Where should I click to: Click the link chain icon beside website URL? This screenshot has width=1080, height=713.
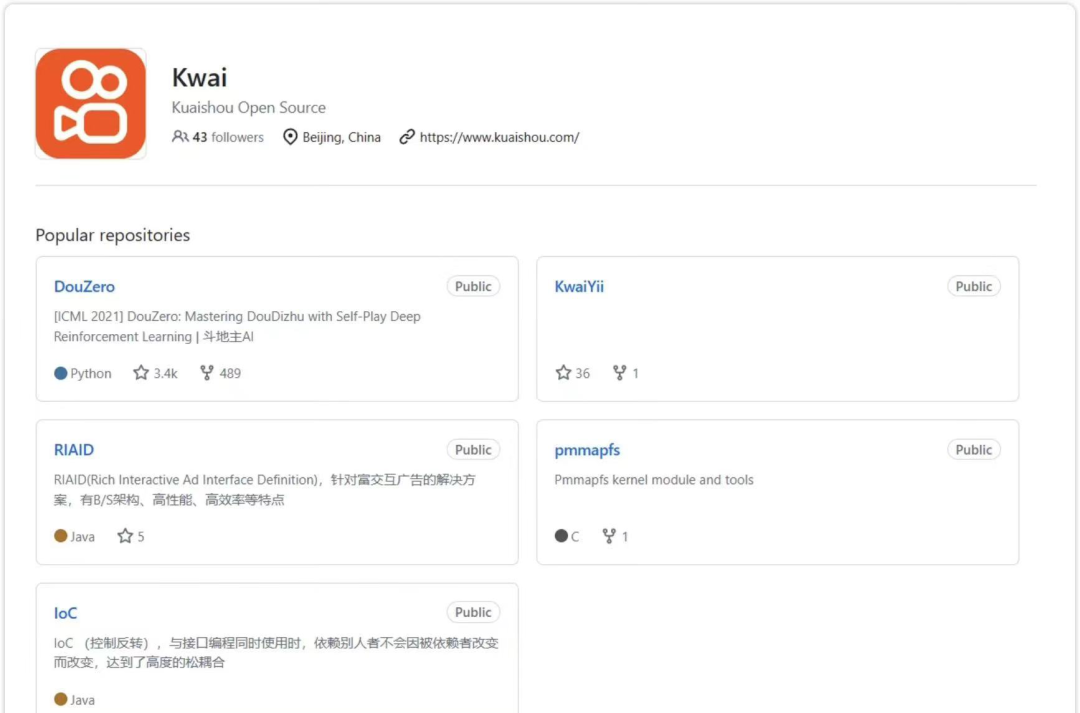pos(407,137)
